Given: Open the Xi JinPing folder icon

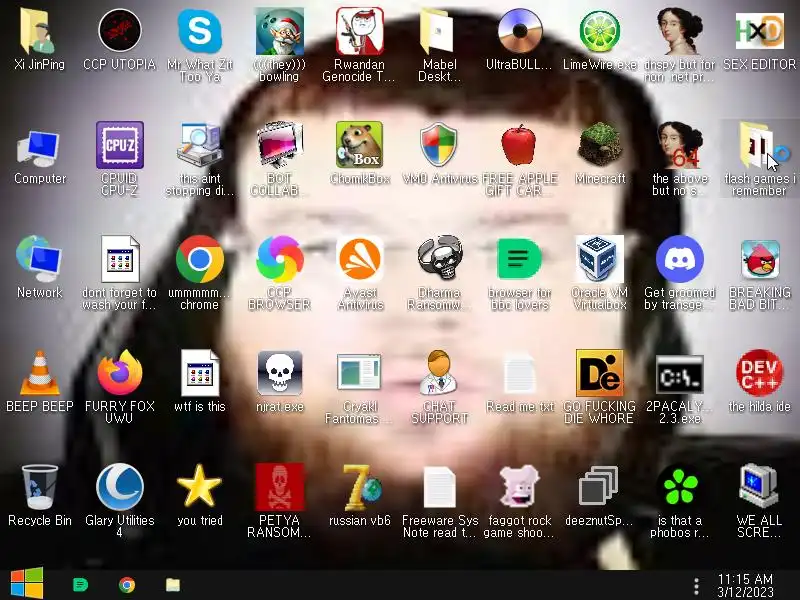Looking at the screenshot, I should click(x=39, y=32).
